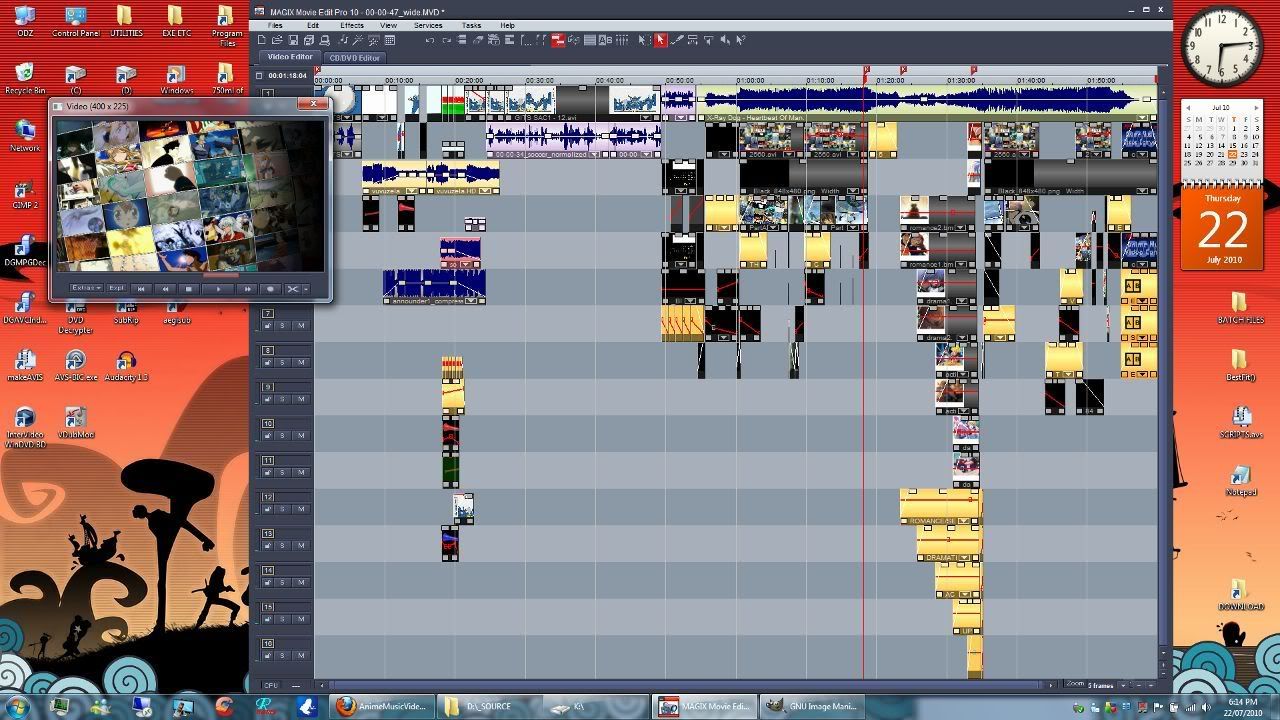Click the Save floppy disk icon
This screenshot has height=720, width=1280.
click(x=293, y=40)
